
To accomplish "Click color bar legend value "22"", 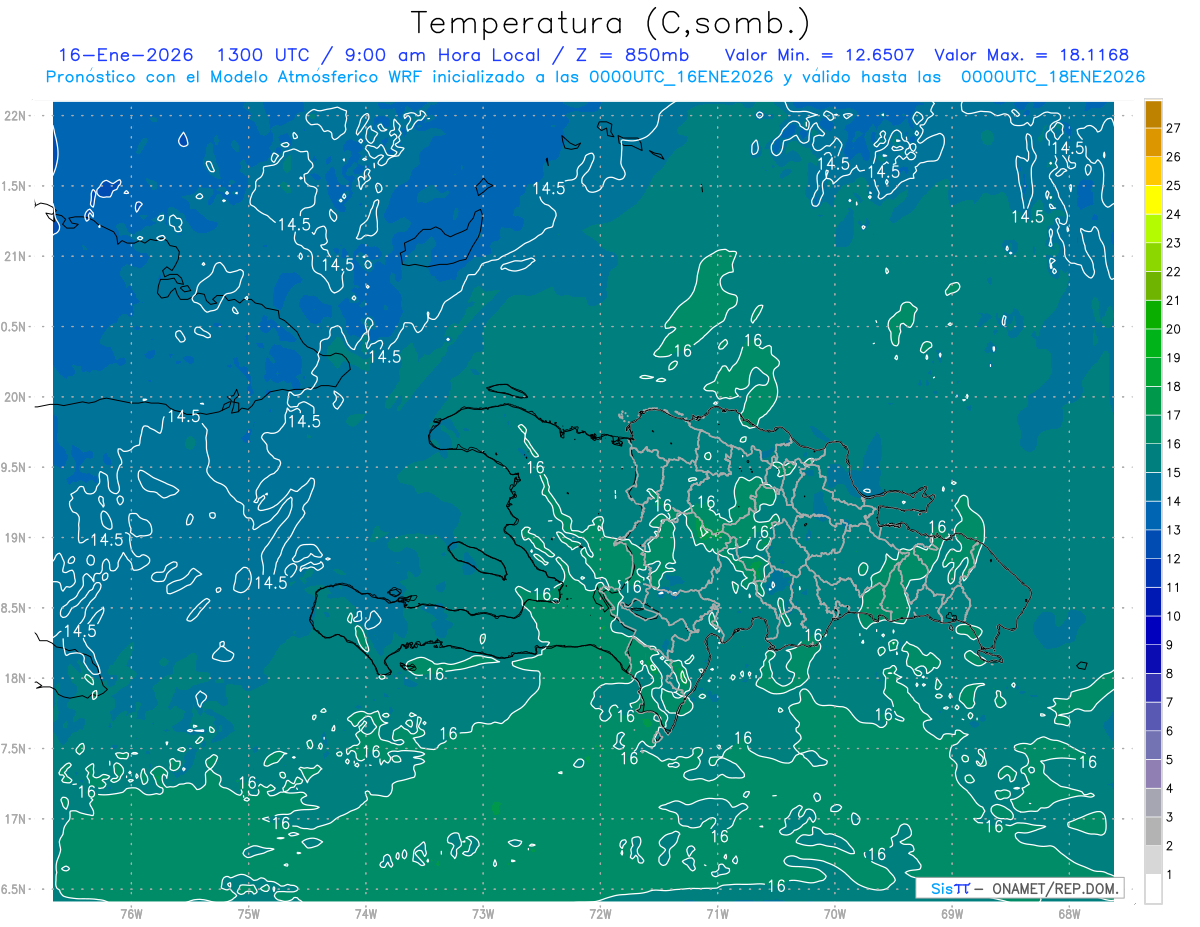I will 1174,272.
